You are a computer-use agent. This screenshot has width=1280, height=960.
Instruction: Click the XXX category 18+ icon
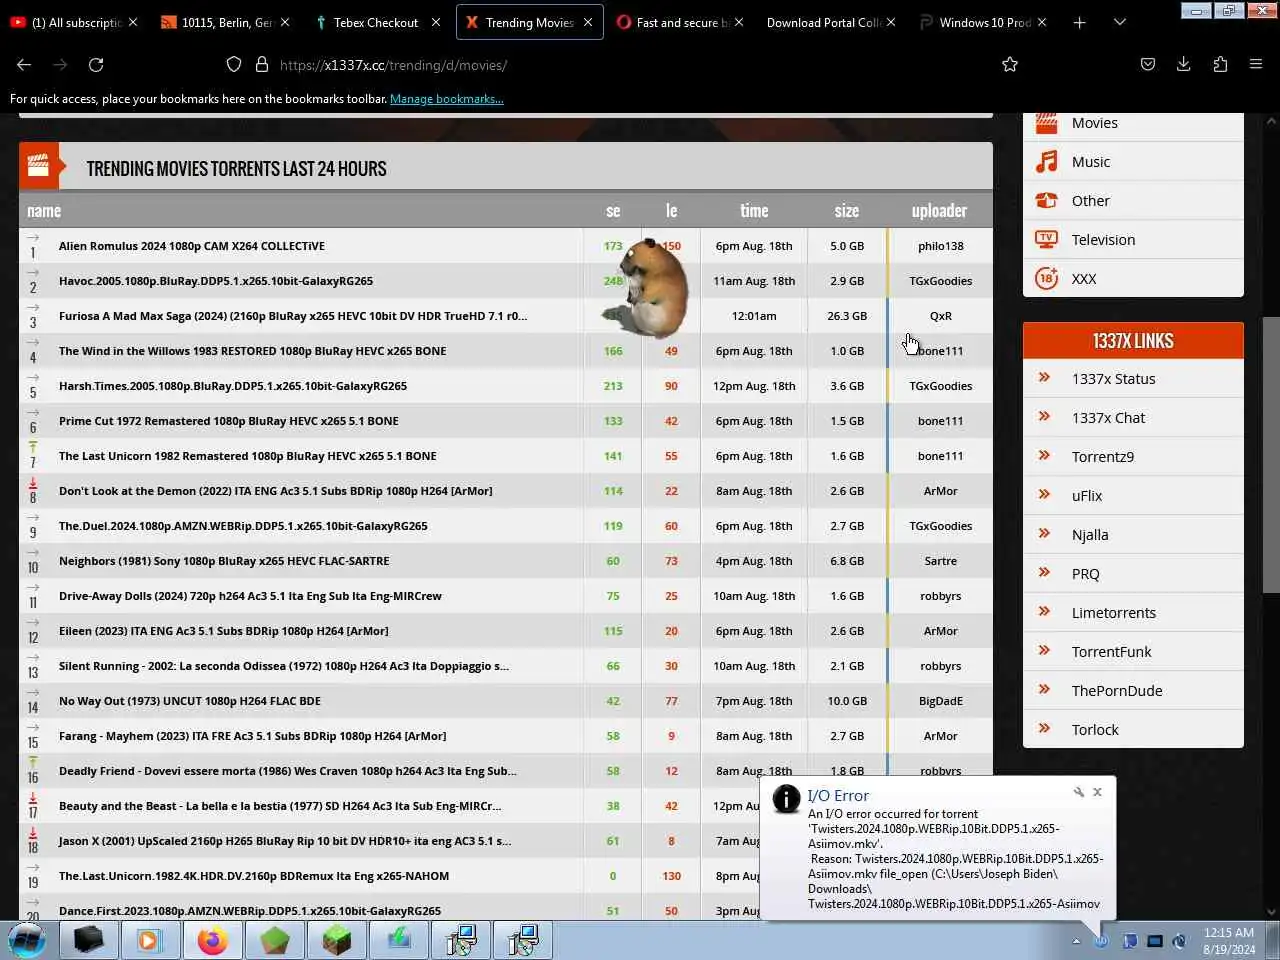tap(1047, 278)
